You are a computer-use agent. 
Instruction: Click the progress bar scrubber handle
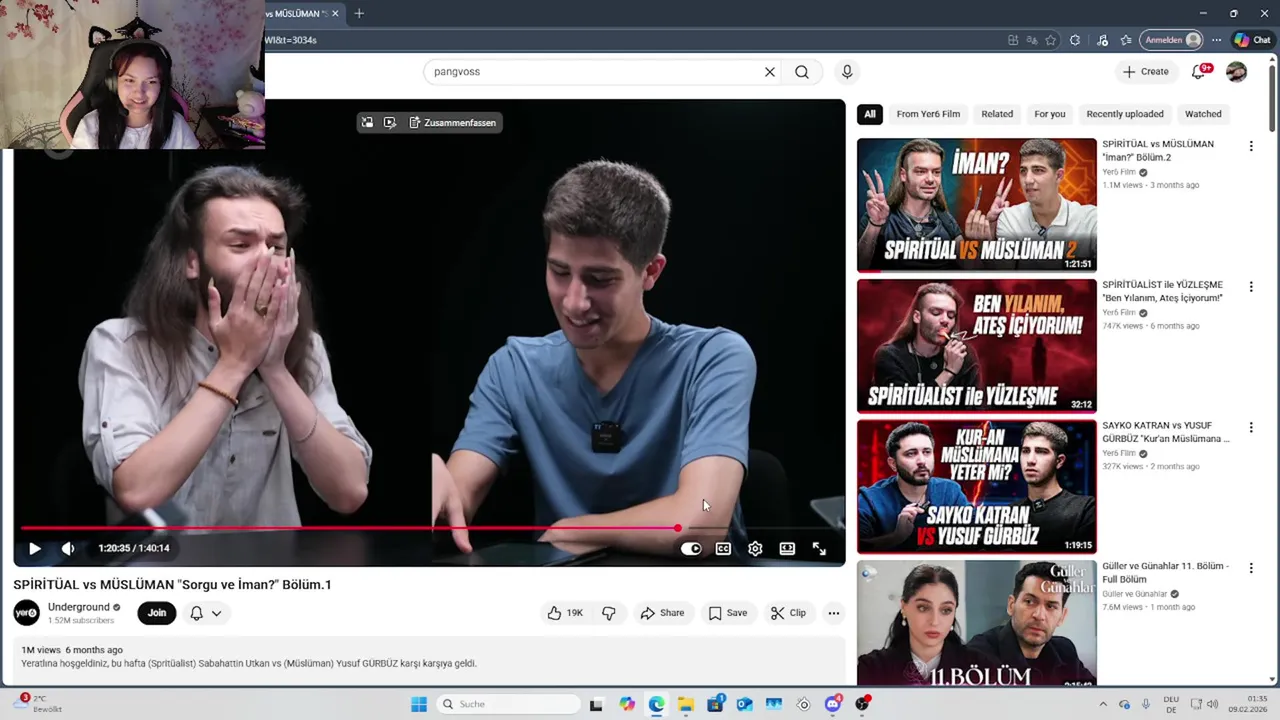coord(678,528)
